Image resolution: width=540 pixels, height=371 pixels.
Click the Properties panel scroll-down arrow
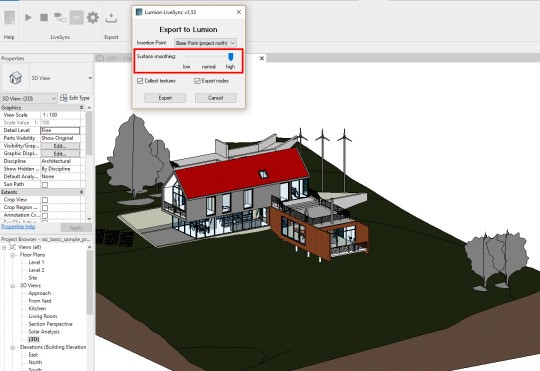pyautogui.click(x=89, y=219)
